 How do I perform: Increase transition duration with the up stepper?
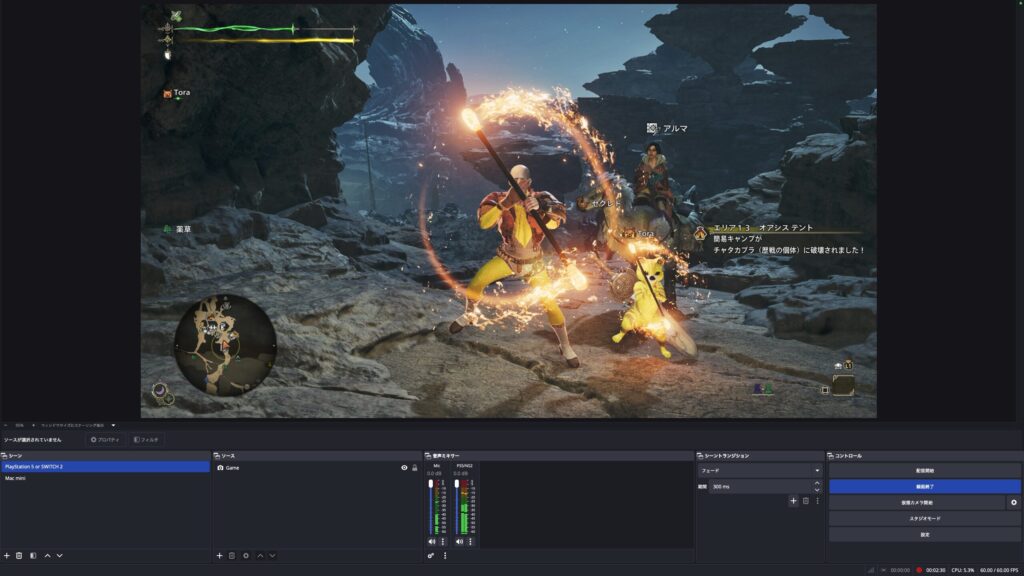pos(817,483)
